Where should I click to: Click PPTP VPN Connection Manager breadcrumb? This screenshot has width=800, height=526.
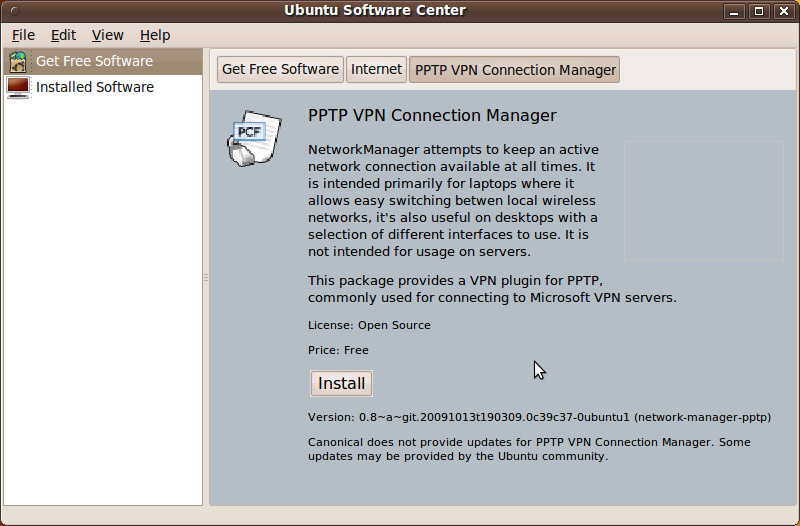point(514,69)
